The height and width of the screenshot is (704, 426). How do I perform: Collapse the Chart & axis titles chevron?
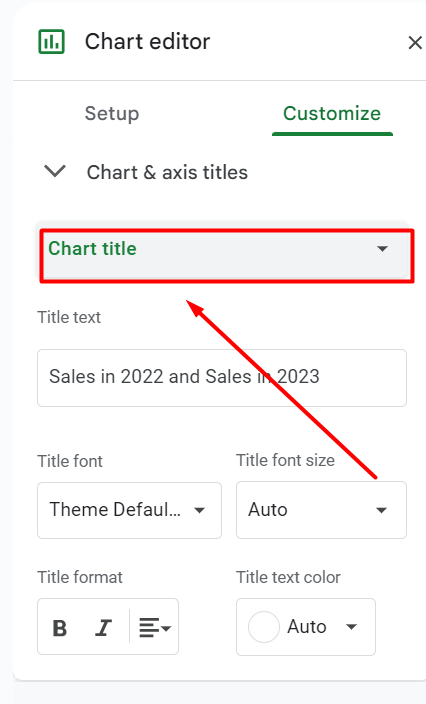[55, 172]
